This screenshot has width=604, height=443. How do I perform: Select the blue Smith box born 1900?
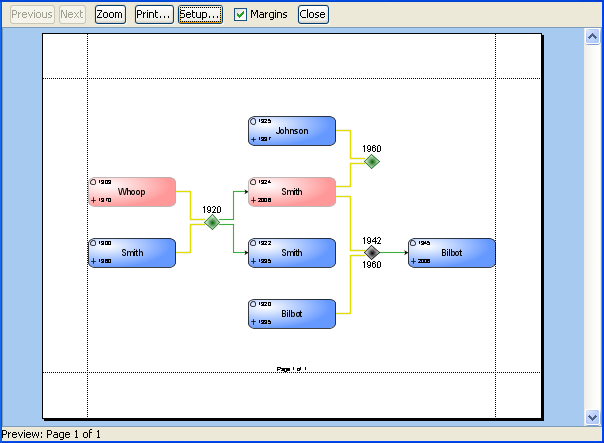(x=132, y=253)
